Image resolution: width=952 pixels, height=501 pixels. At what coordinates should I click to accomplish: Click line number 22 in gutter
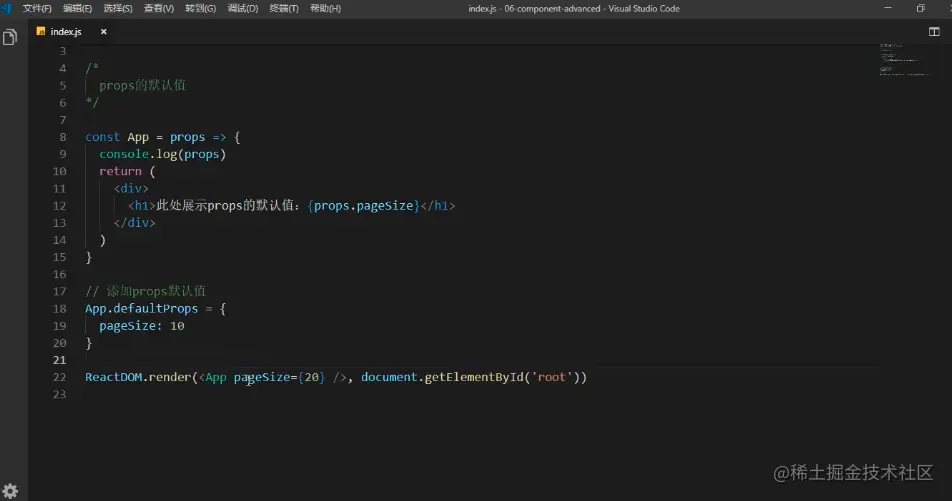tap(60, 377)
